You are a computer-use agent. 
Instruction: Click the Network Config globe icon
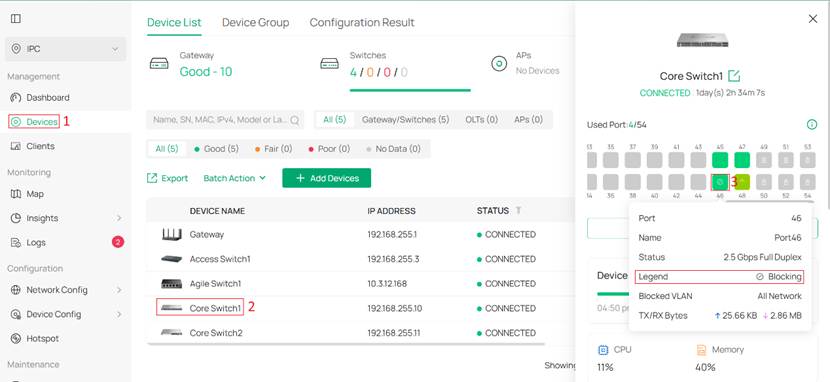pos(16,290)
